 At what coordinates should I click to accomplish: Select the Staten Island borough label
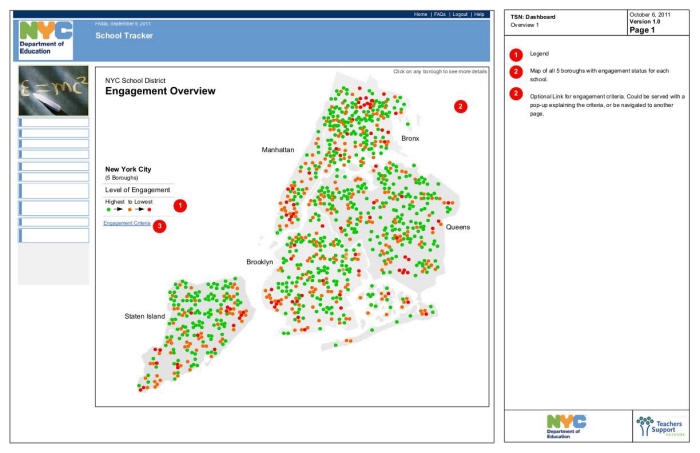pos(144,316)
